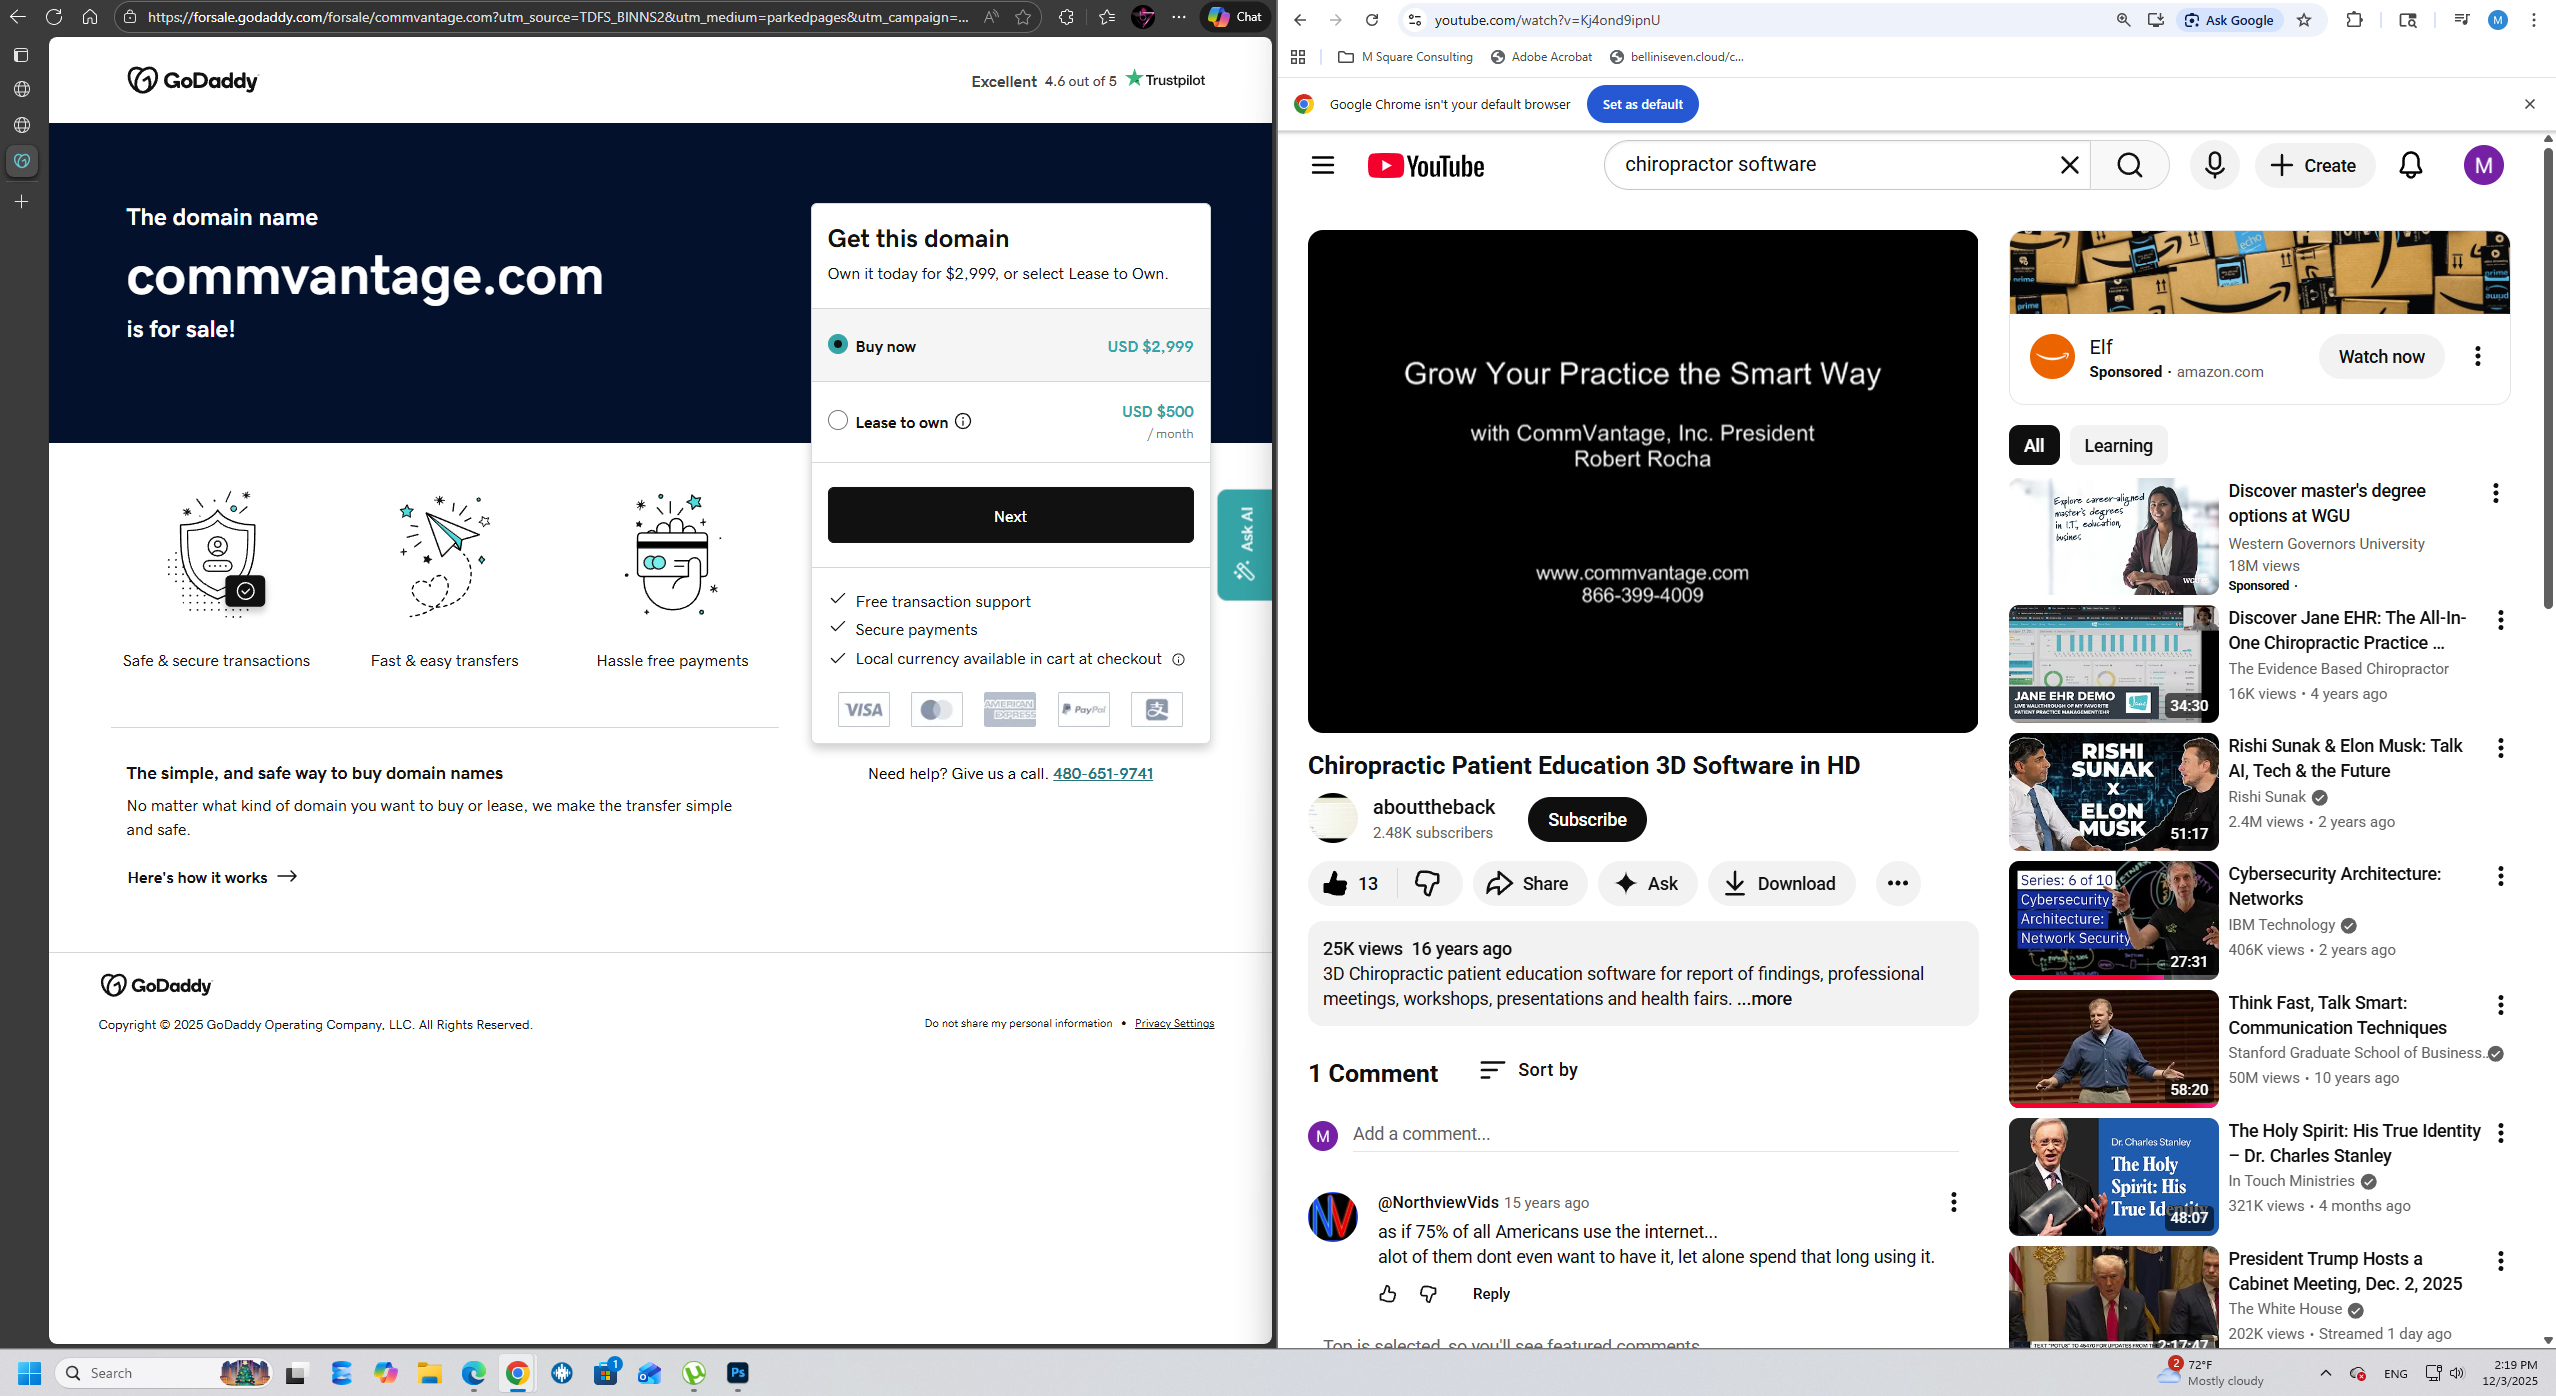
Task: Expand the video description with ...more
Action: click(x=1764, y=999)
